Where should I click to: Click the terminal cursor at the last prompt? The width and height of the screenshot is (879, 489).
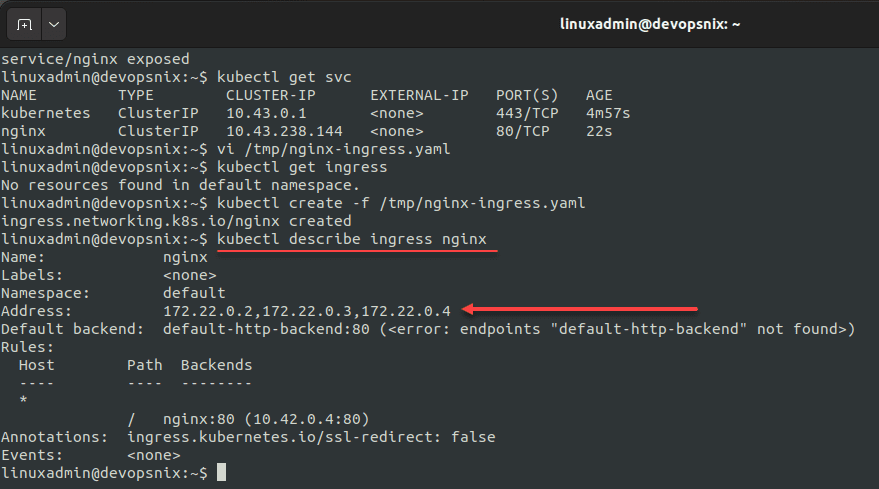tap(221, 472)
